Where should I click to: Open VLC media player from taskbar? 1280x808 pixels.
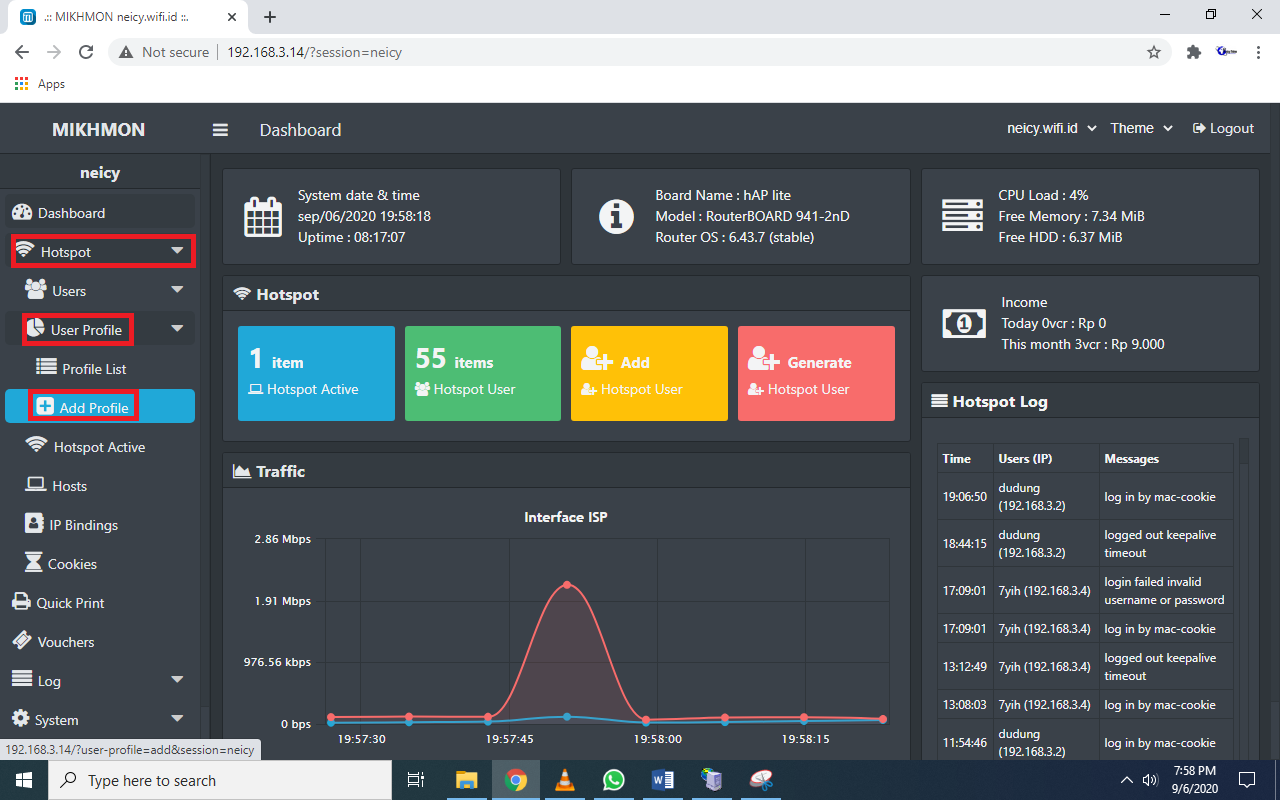(565, 780)
